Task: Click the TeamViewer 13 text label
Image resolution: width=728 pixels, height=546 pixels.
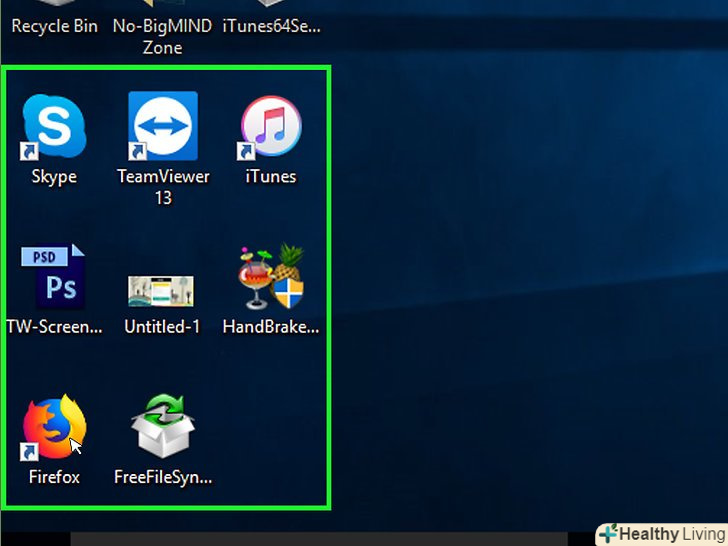Action: click(x=163, y=187)
